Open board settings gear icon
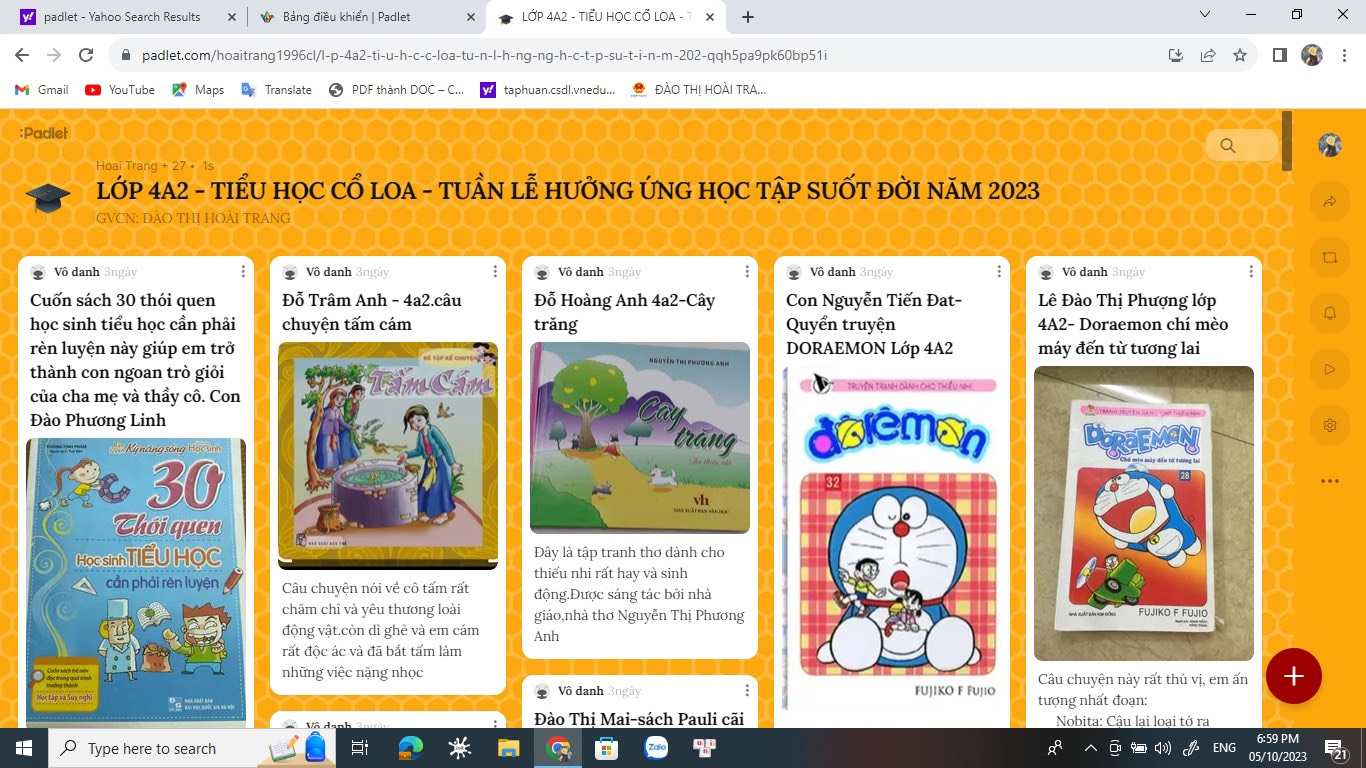 click(x=1329, y=425)
